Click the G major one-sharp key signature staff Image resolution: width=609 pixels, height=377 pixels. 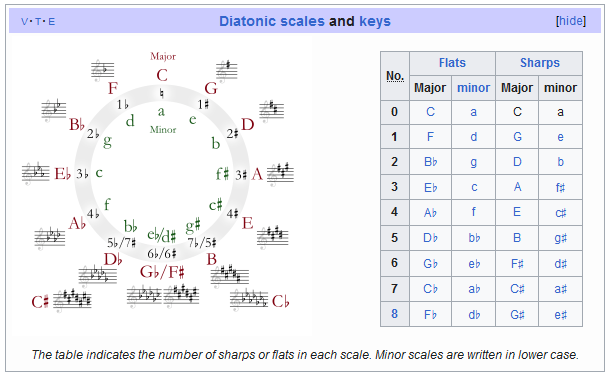coord(227,71)
